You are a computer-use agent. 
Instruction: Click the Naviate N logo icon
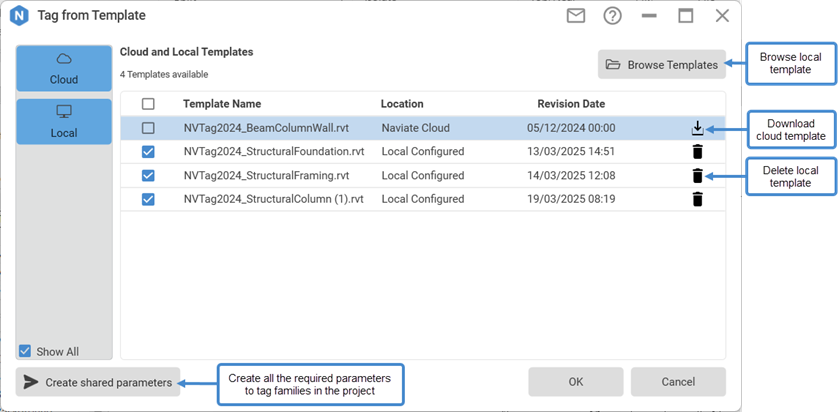17,16
